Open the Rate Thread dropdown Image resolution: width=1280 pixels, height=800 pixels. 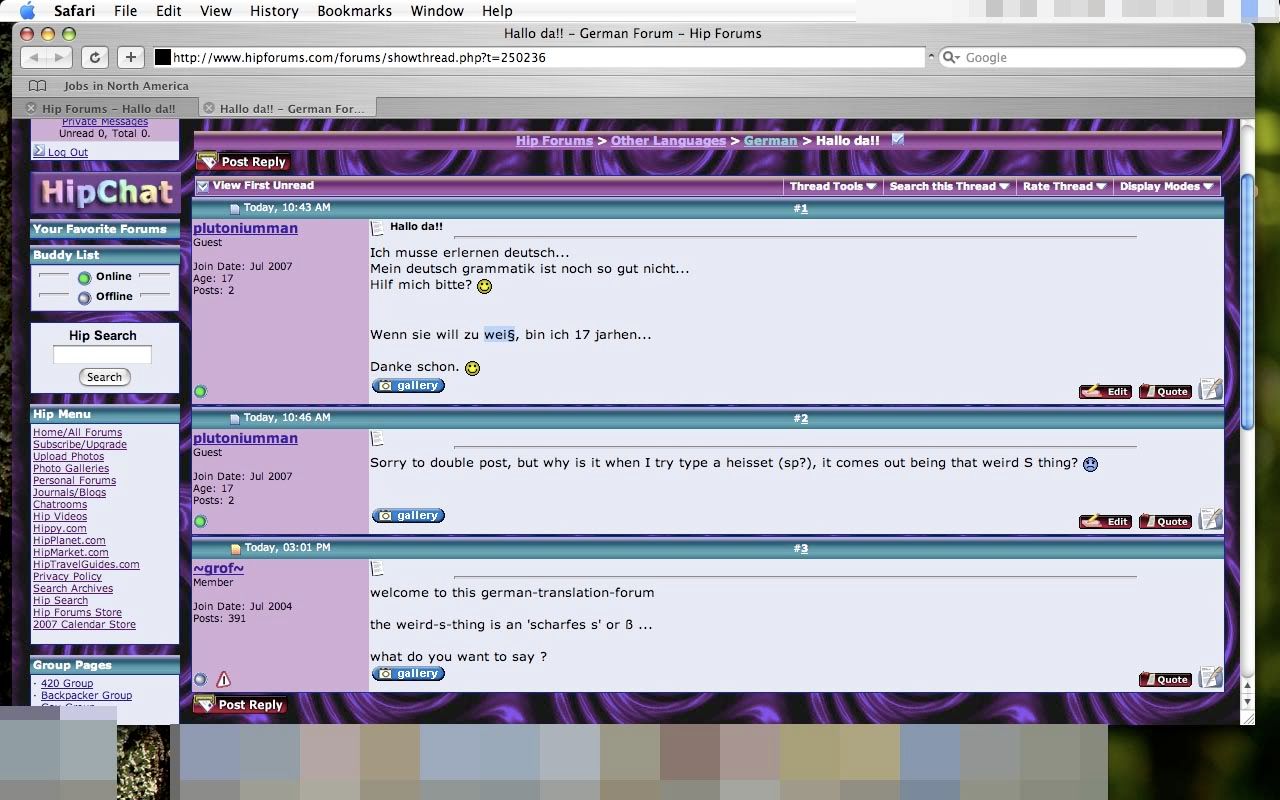[x=1064, y=186]
